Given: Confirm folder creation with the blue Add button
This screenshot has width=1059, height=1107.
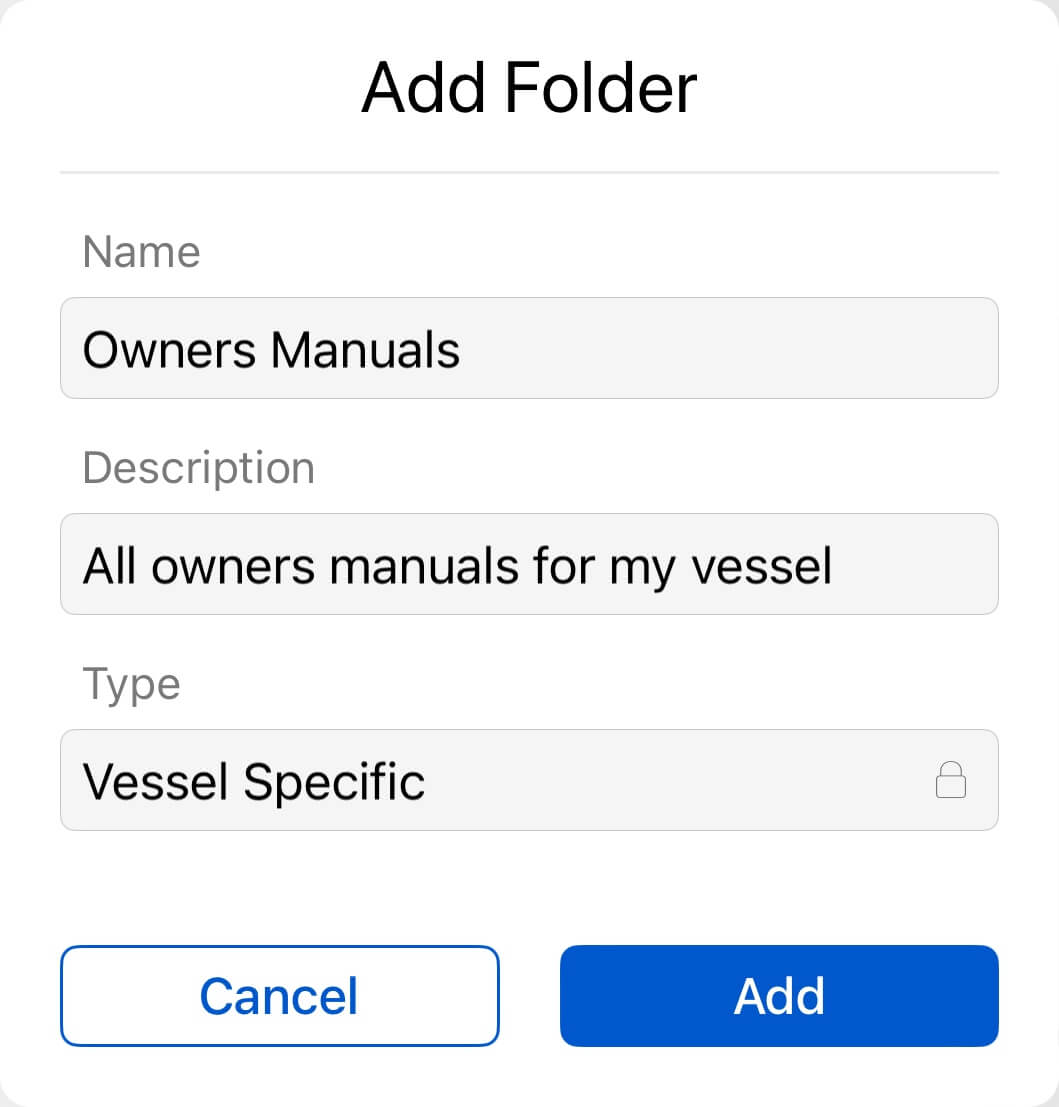Looking at the screenshot, I should coord(779,996).
